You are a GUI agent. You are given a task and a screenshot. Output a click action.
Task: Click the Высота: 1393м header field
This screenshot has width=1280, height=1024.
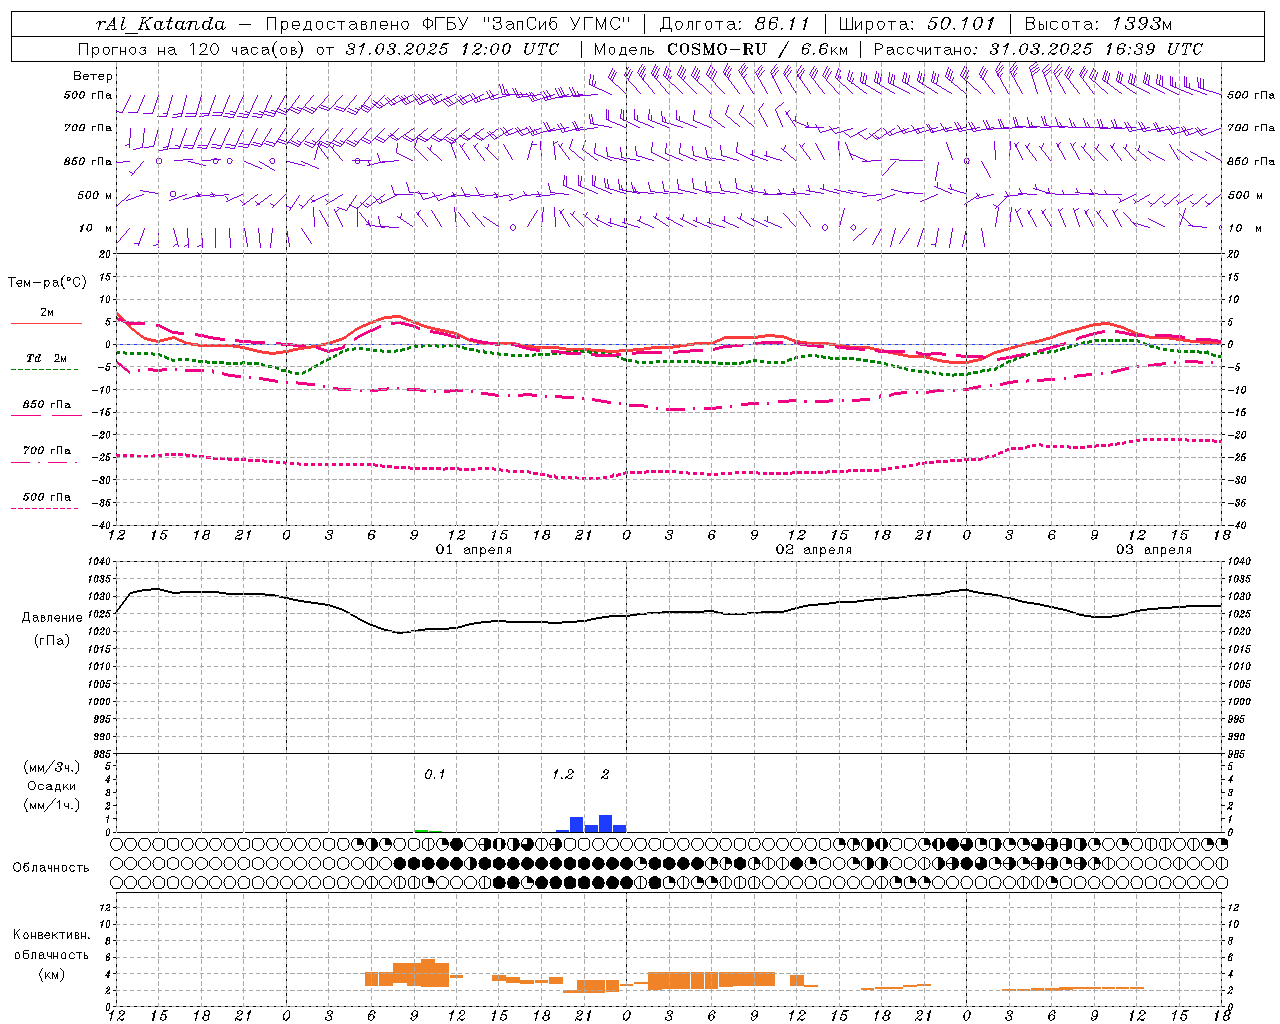1099,24
